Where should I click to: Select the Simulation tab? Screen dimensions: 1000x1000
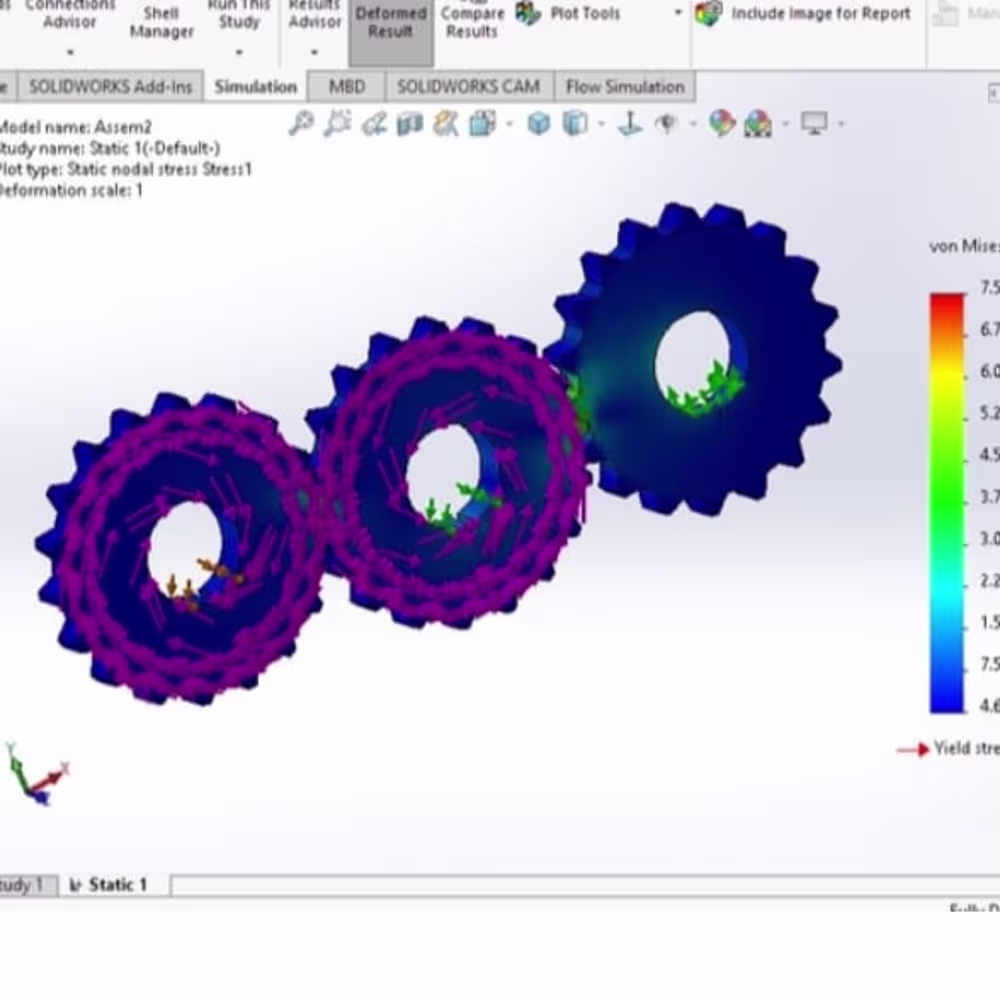click(256, 87)
